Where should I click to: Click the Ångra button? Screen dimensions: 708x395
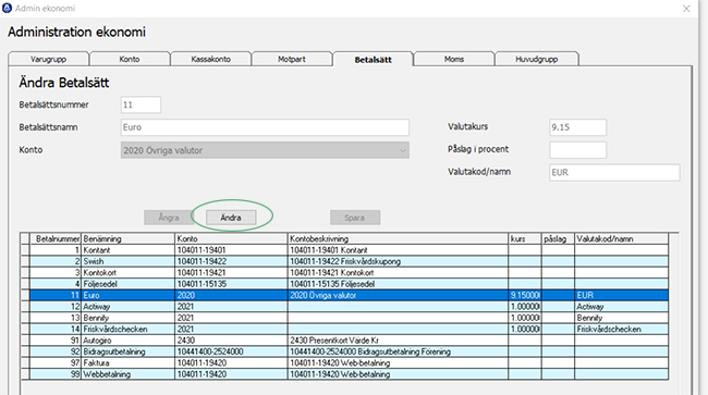[169, 218]
